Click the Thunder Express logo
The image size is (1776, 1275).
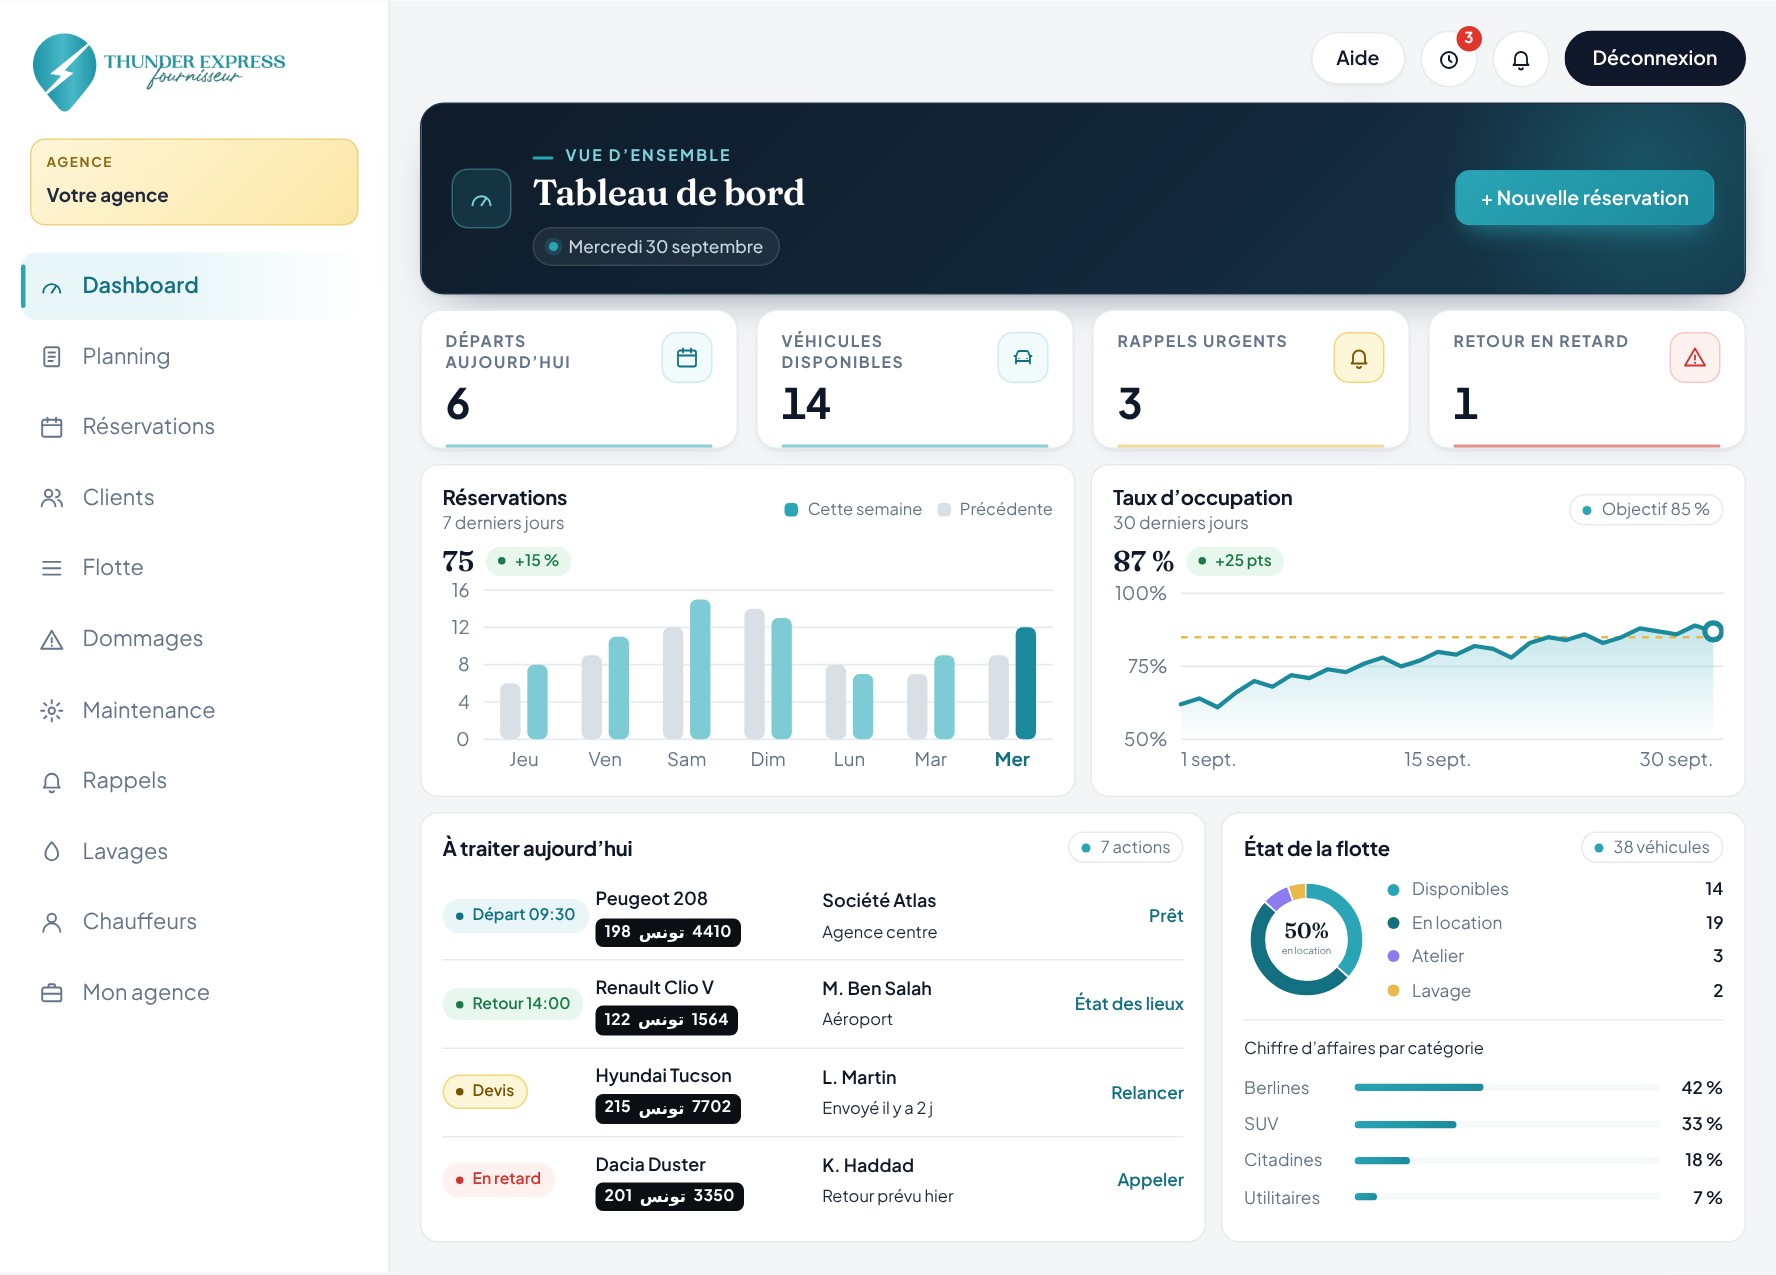point(159,71)
